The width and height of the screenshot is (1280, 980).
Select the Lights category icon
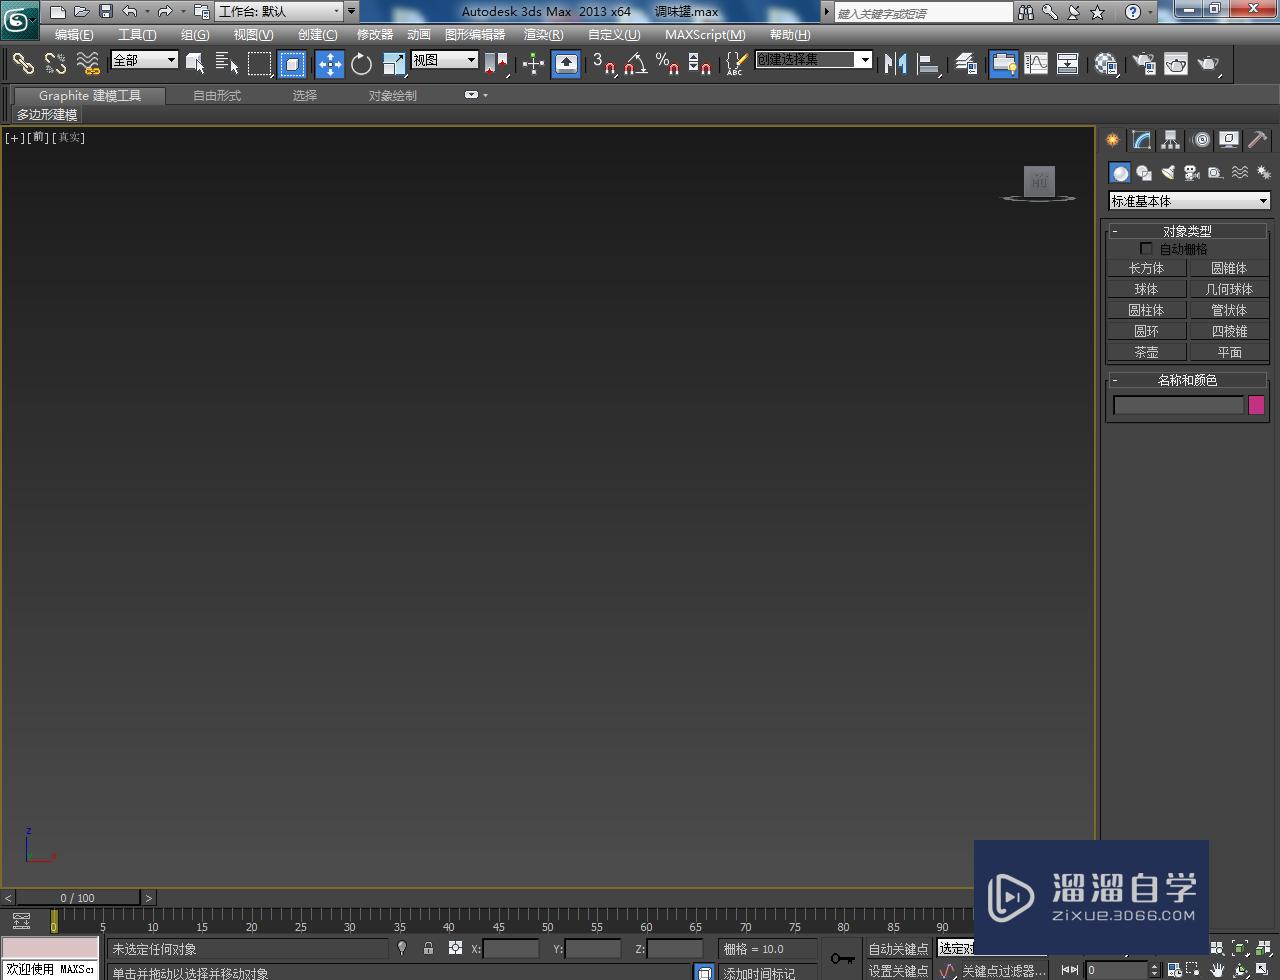(x=1167, y=173)
